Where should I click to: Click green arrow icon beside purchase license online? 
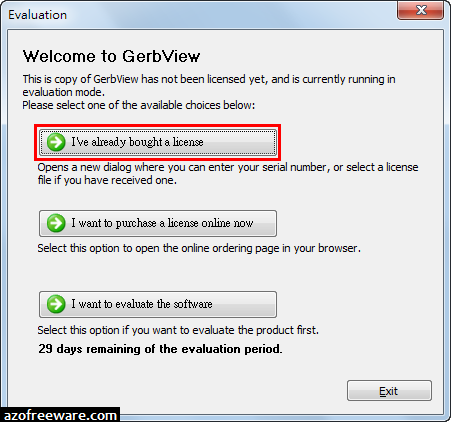pyautogui.click(x=56, y=223)
